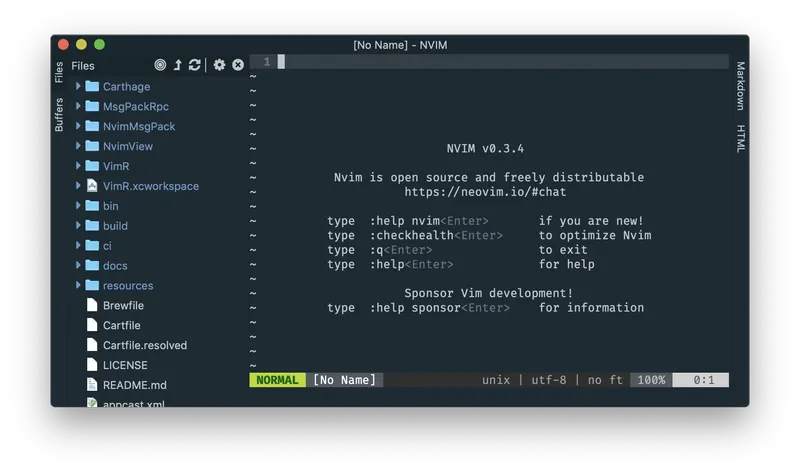Viewport: 800px width, 474px height.
Task: Click the Carthage folder icon
Action: pos(92,86)
